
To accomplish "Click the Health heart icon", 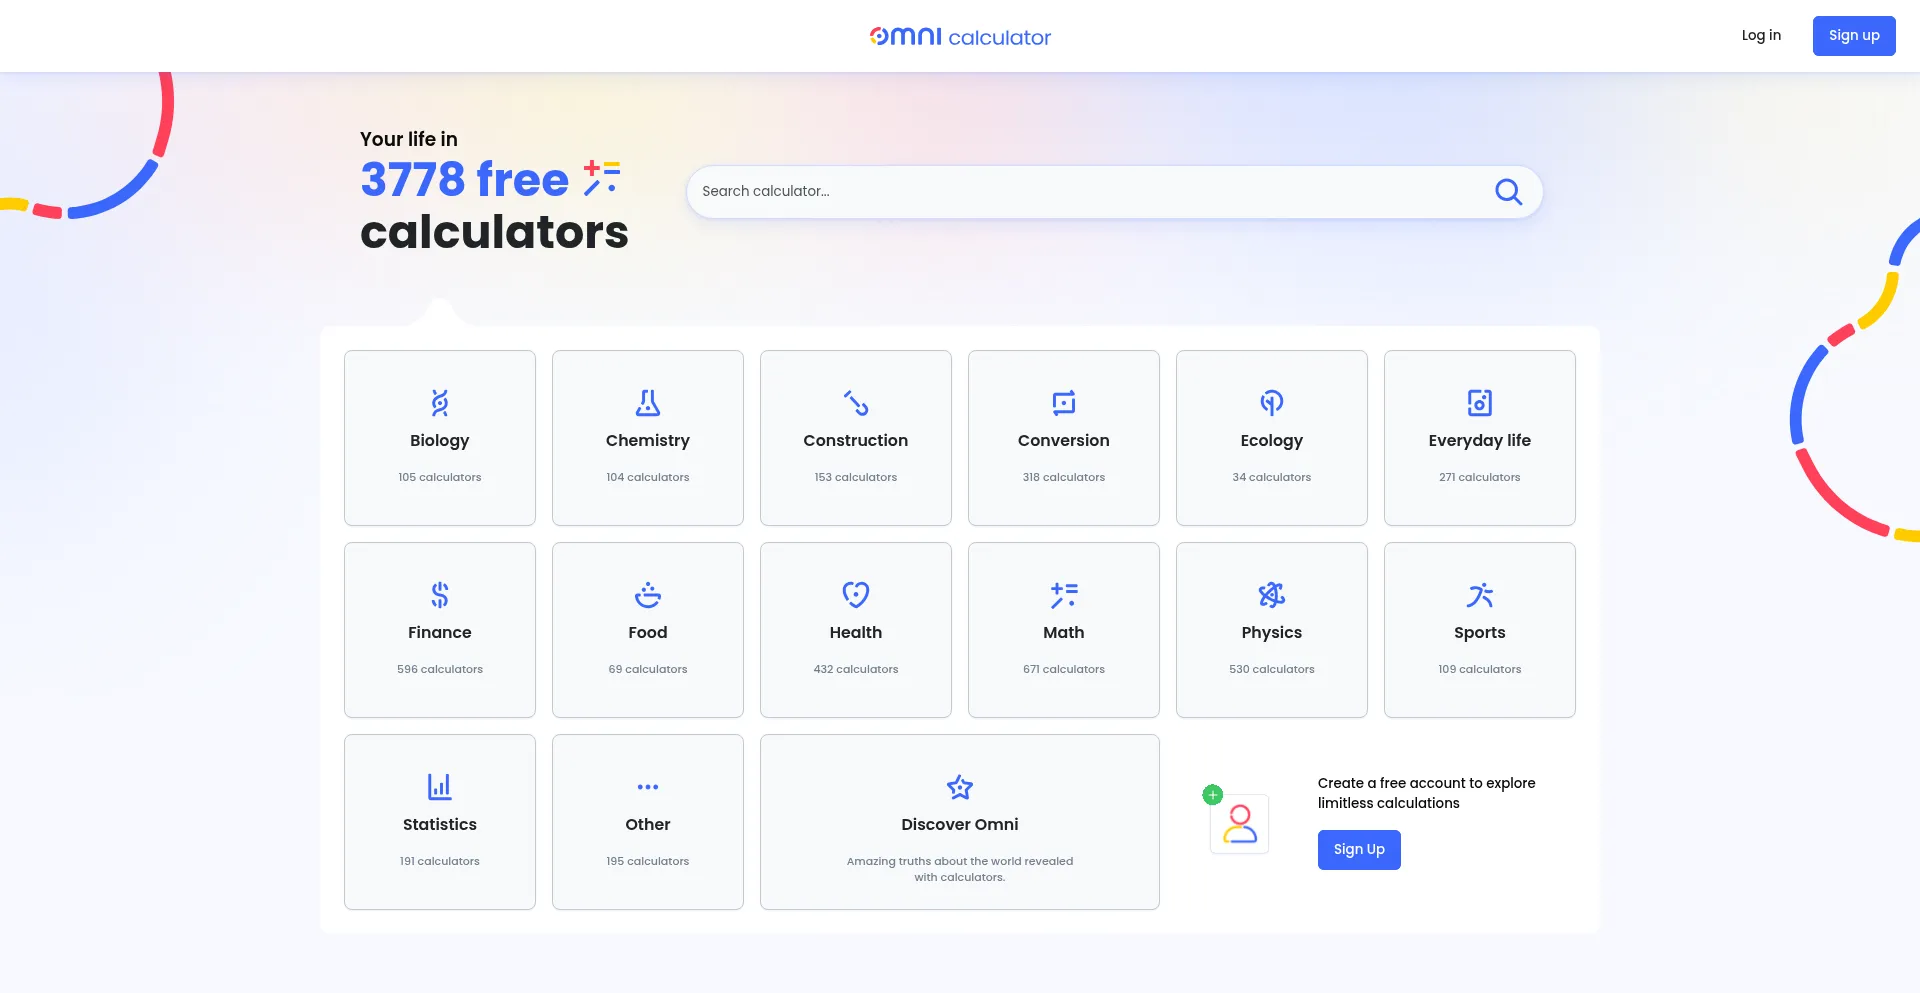I will (855, 595).
